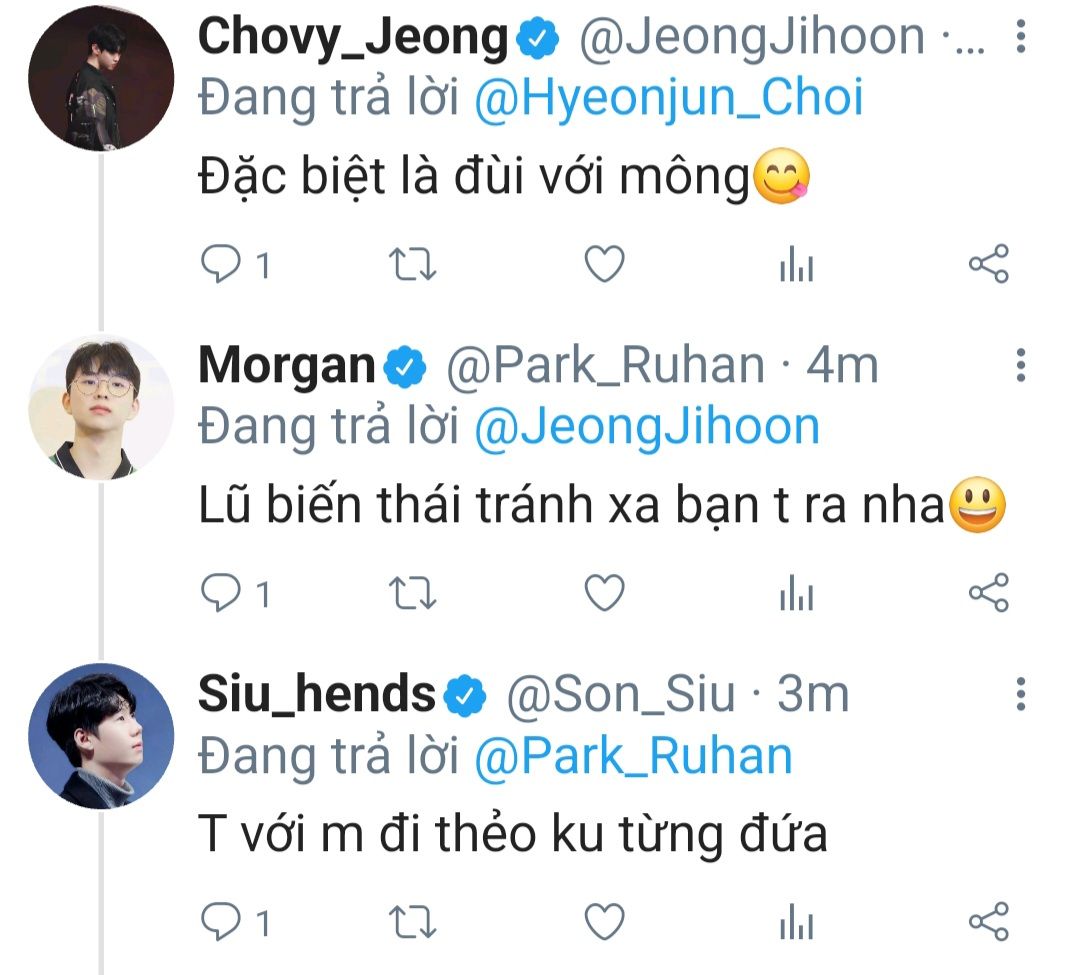Open more options for Morgan's tweet
1080x975 pixels.
pyautogui.click(x=1020, y=366)
